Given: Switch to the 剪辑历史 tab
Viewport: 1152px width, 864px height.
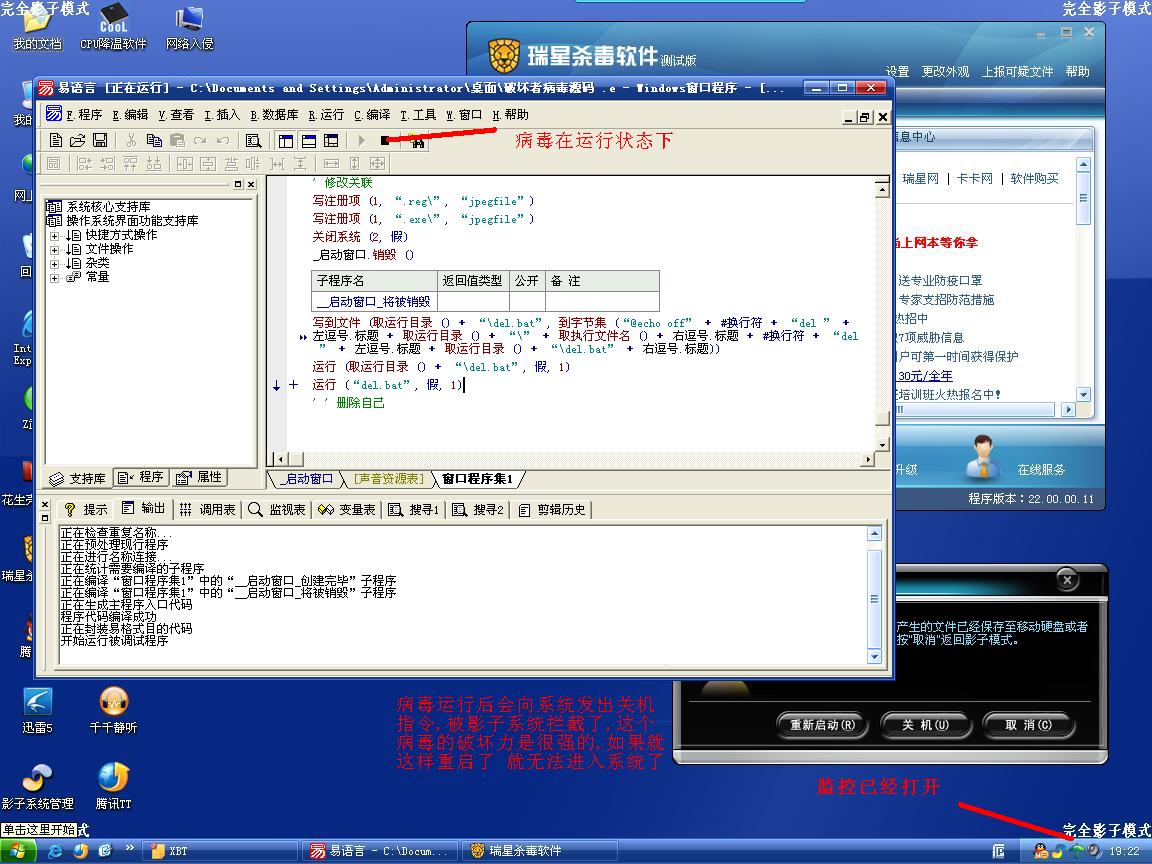Looking at the screenshot, I should (552, 509).
